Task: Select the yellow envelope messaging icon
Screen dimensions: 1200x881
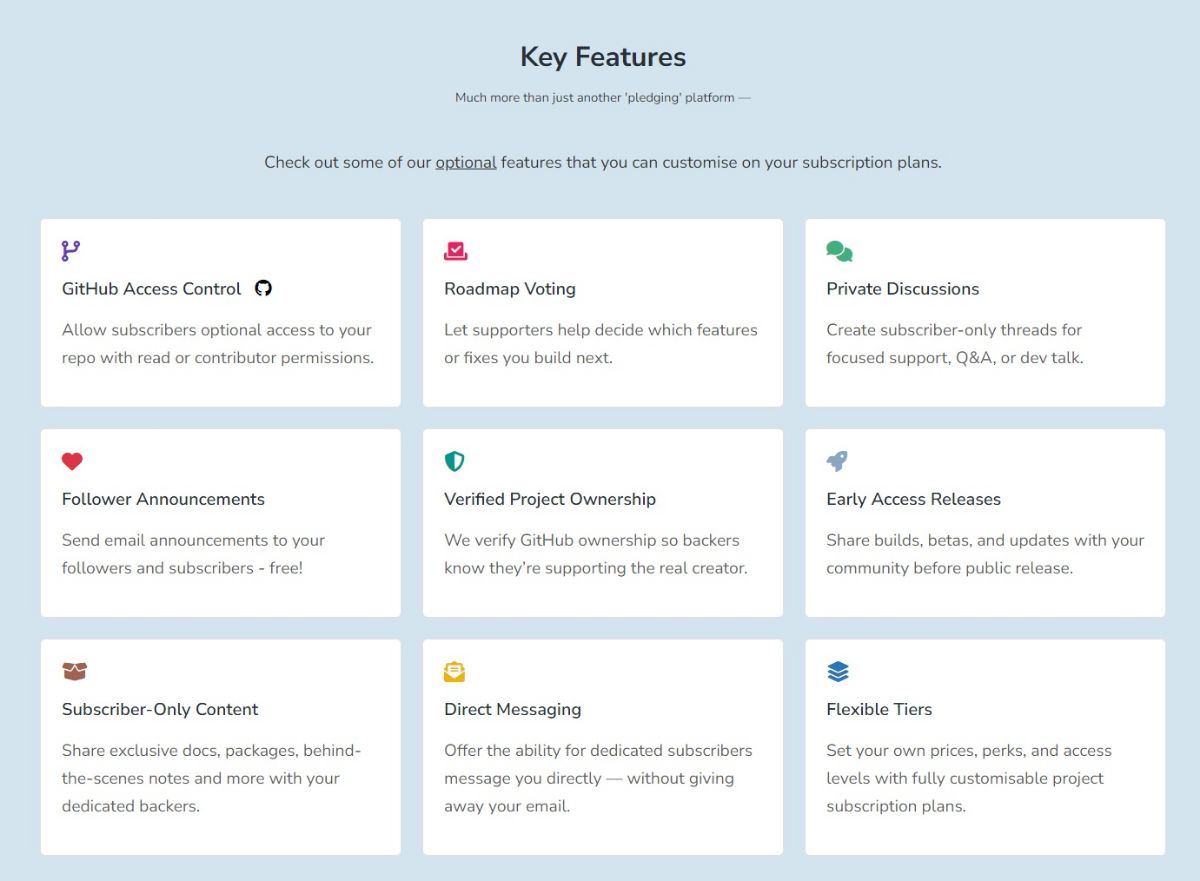Action: (455, 671)
